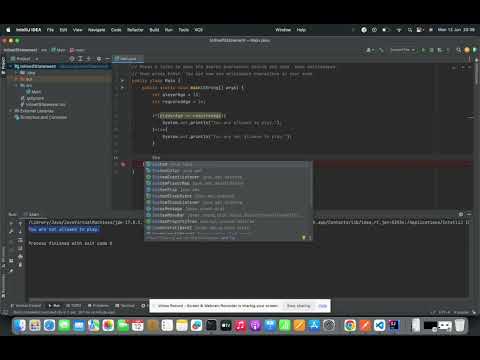
Task: Collapse the src folder
Action: coord(16,85)
